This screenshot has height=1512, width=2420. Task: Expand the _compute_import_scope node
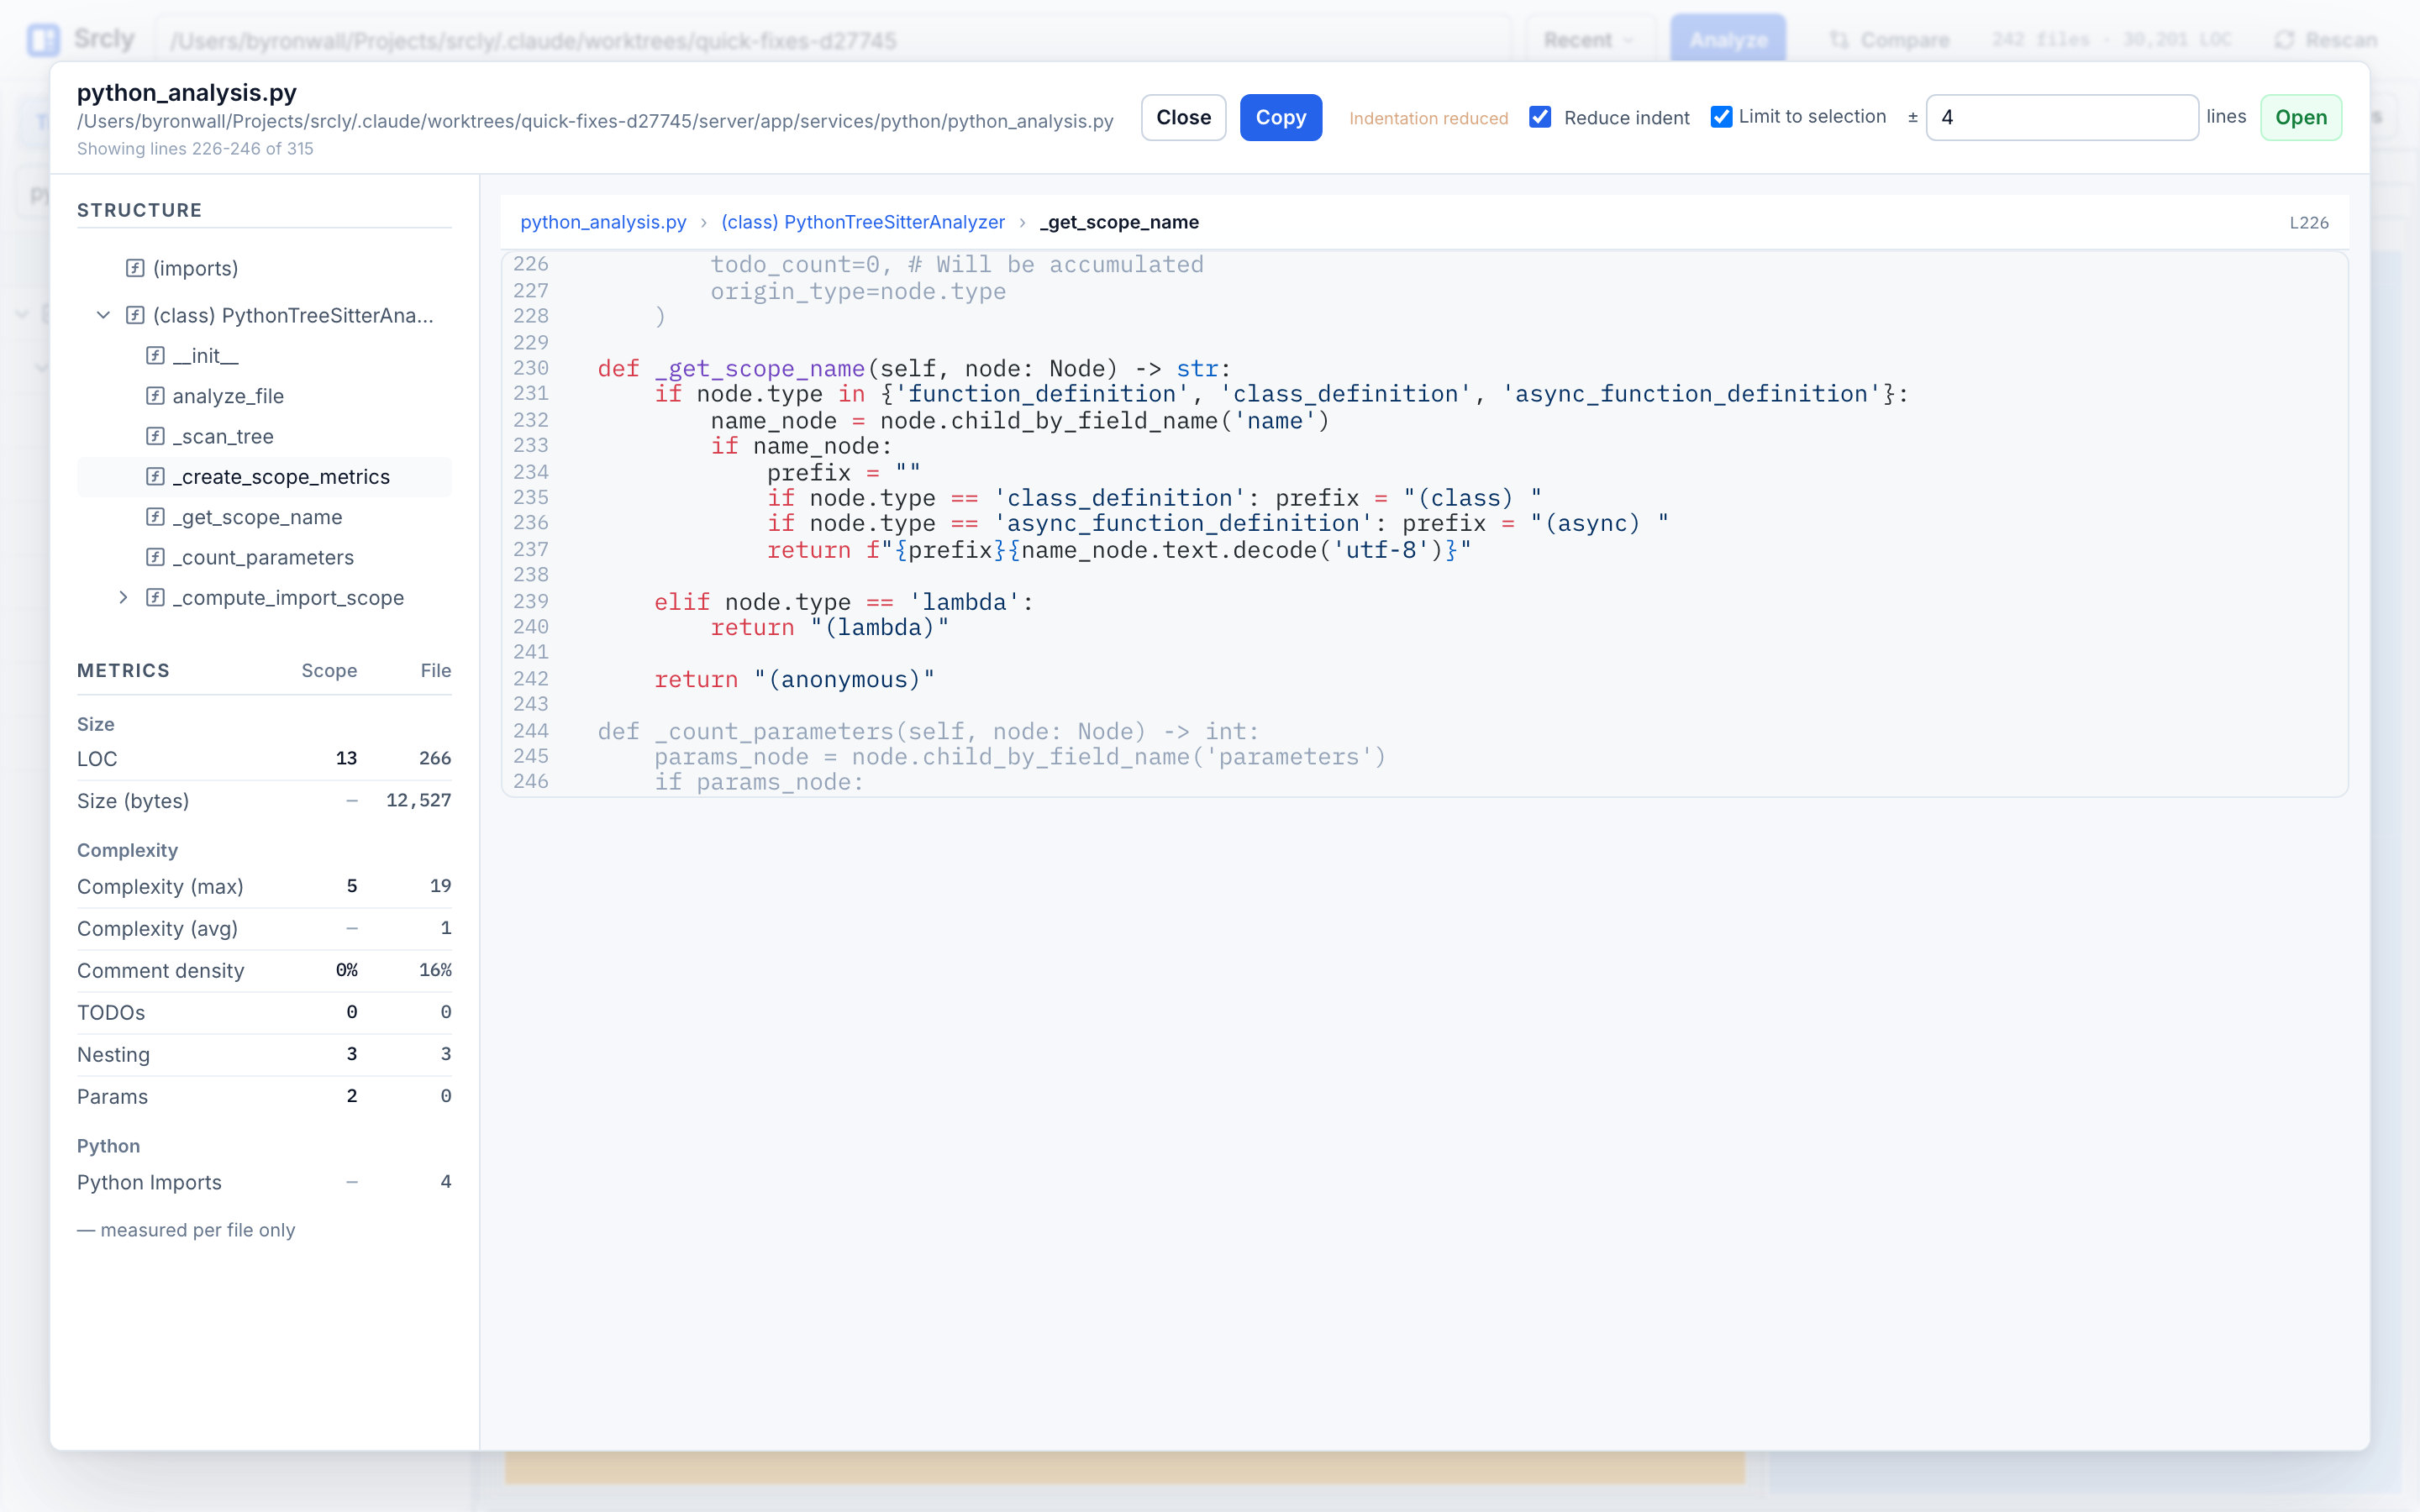[x=123, y=597]
